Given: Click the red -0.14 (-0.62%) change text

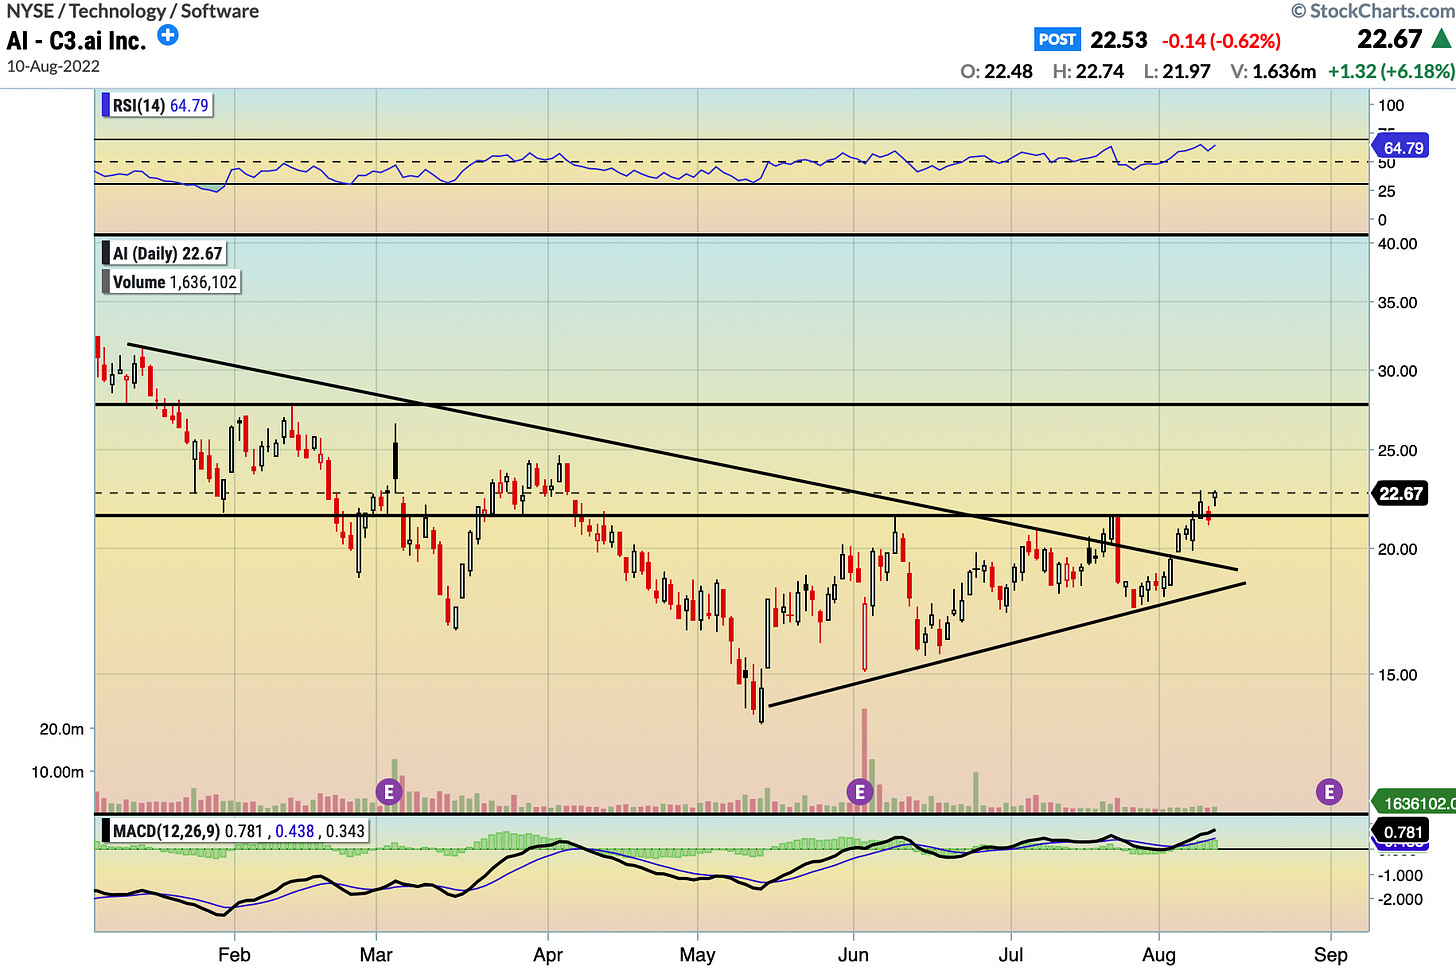Looking at the screenshot, I should point(1221,41).
